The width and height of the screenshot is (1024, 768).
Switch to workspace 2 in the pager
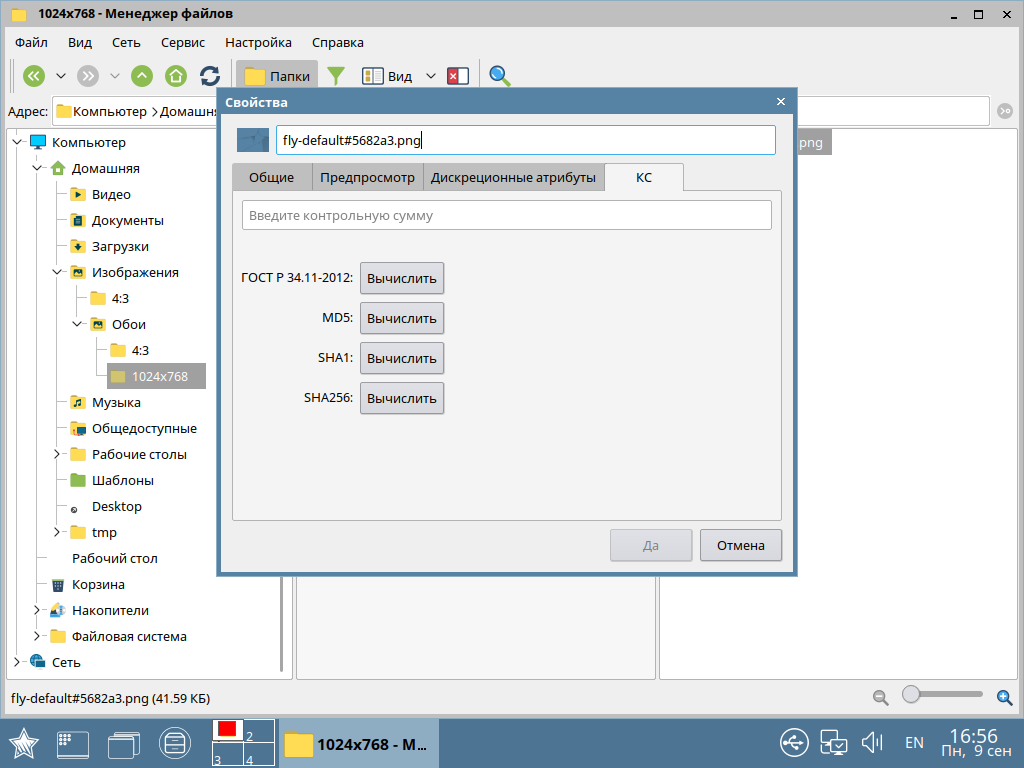259,731
